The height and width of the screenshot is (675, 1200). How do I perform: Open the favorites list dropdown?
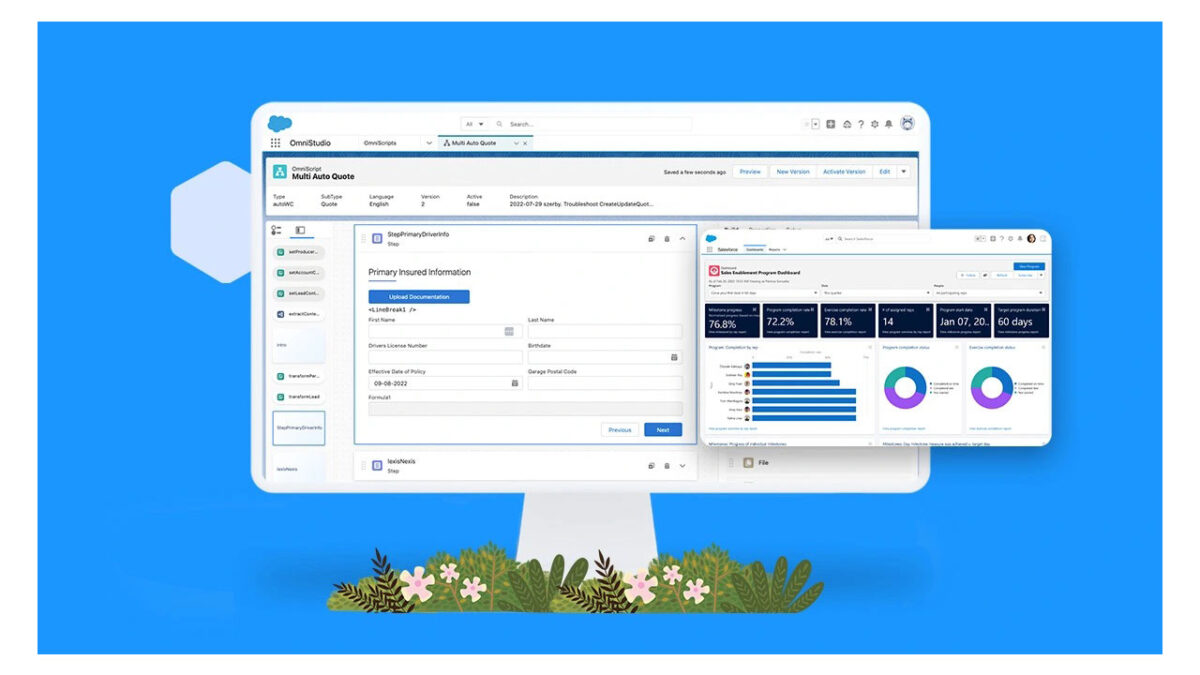click(x=815, y=124)
